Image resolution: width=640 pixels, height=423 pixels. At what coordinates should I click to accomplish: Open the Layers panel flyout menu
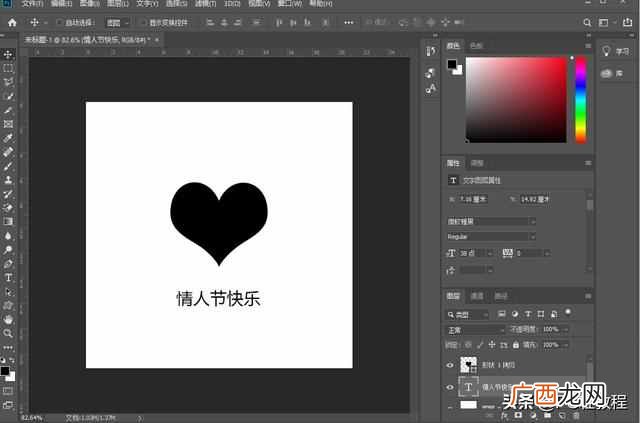coord(588,296)
